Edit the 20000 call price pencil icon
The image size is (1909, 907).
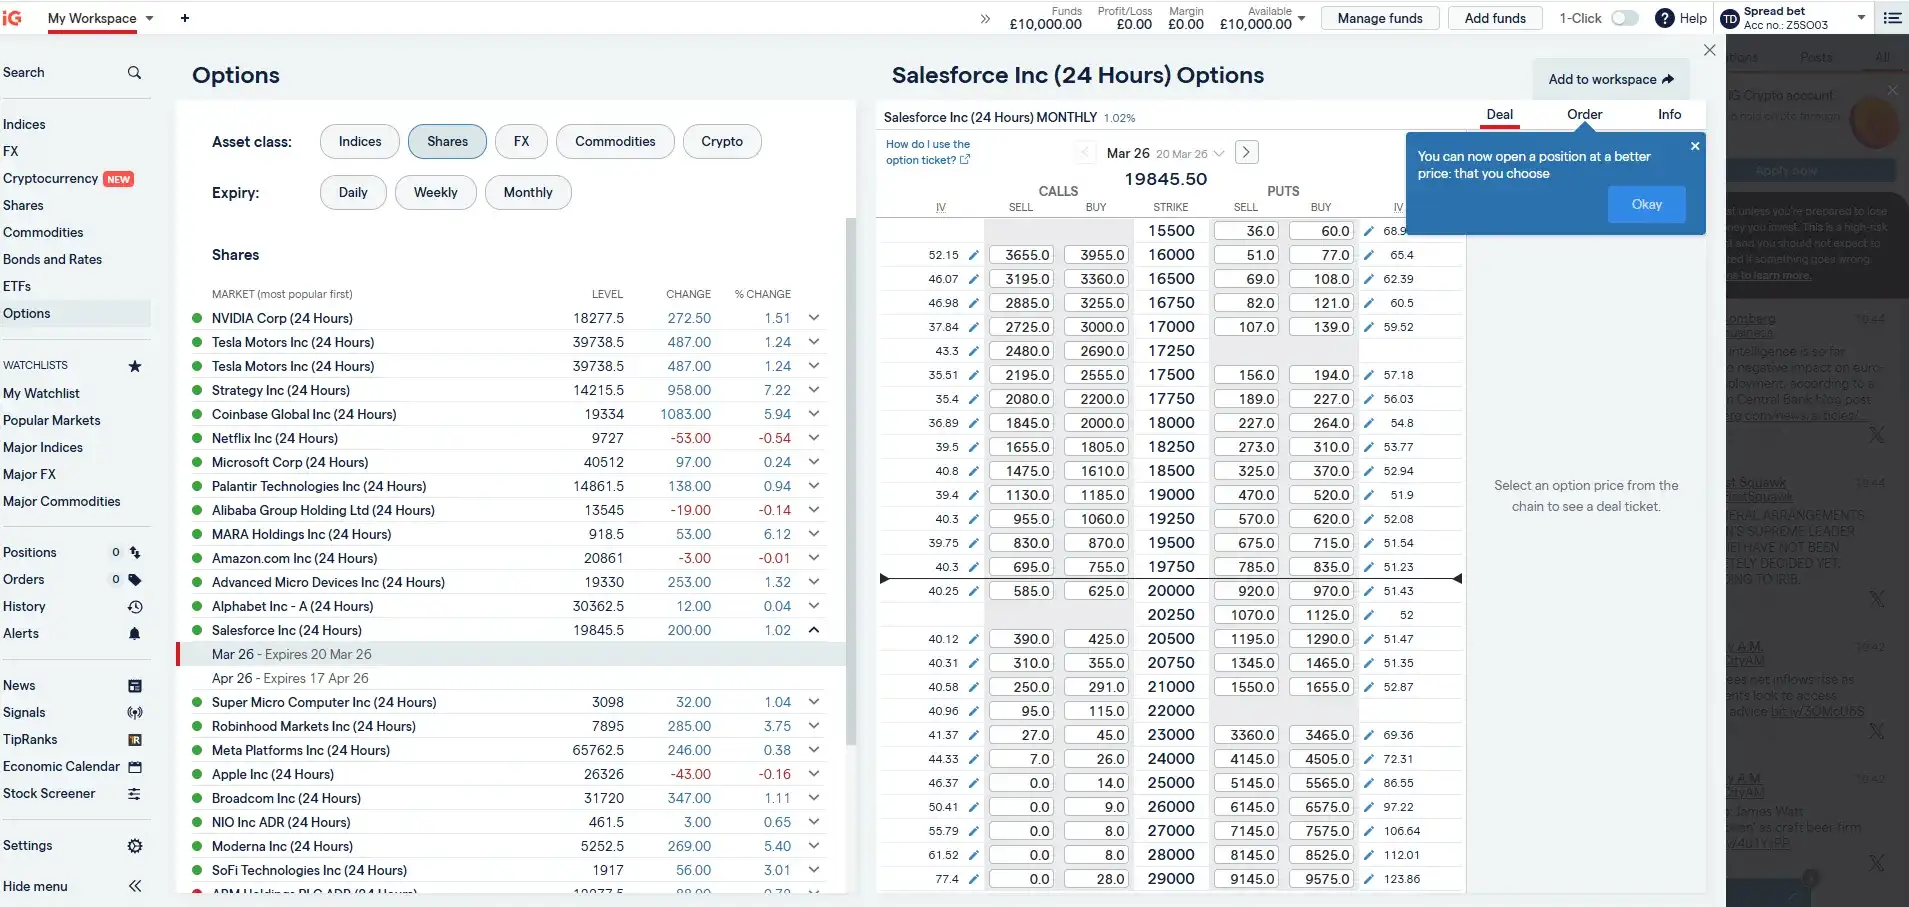[973, 591]
